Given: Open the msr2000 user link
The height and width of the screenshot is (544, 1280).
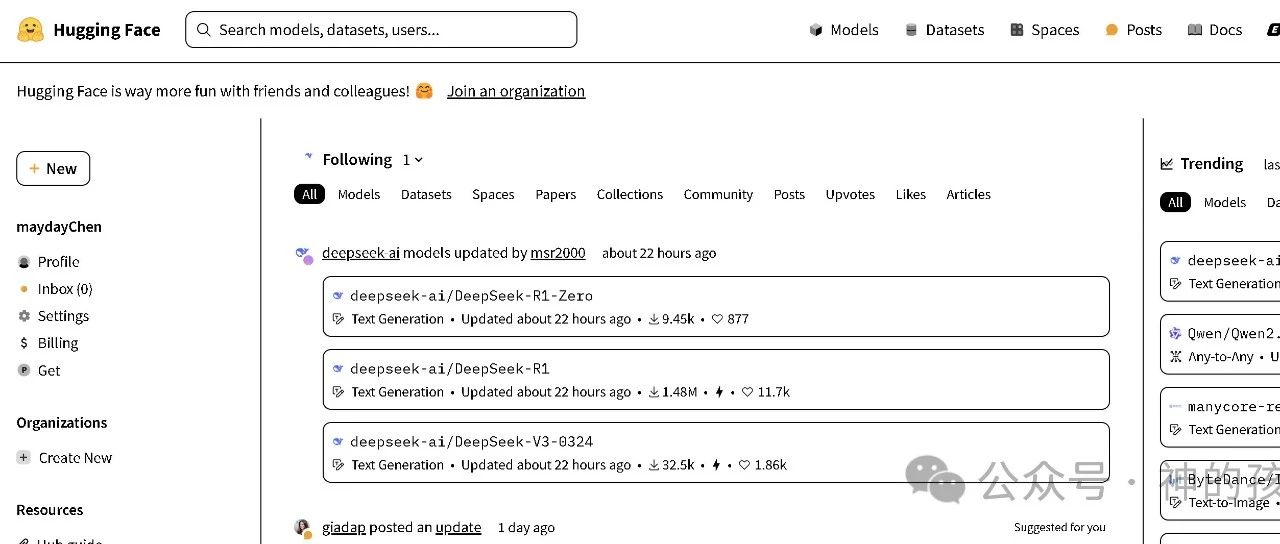Looking at the screenshot, I should 558,253.
